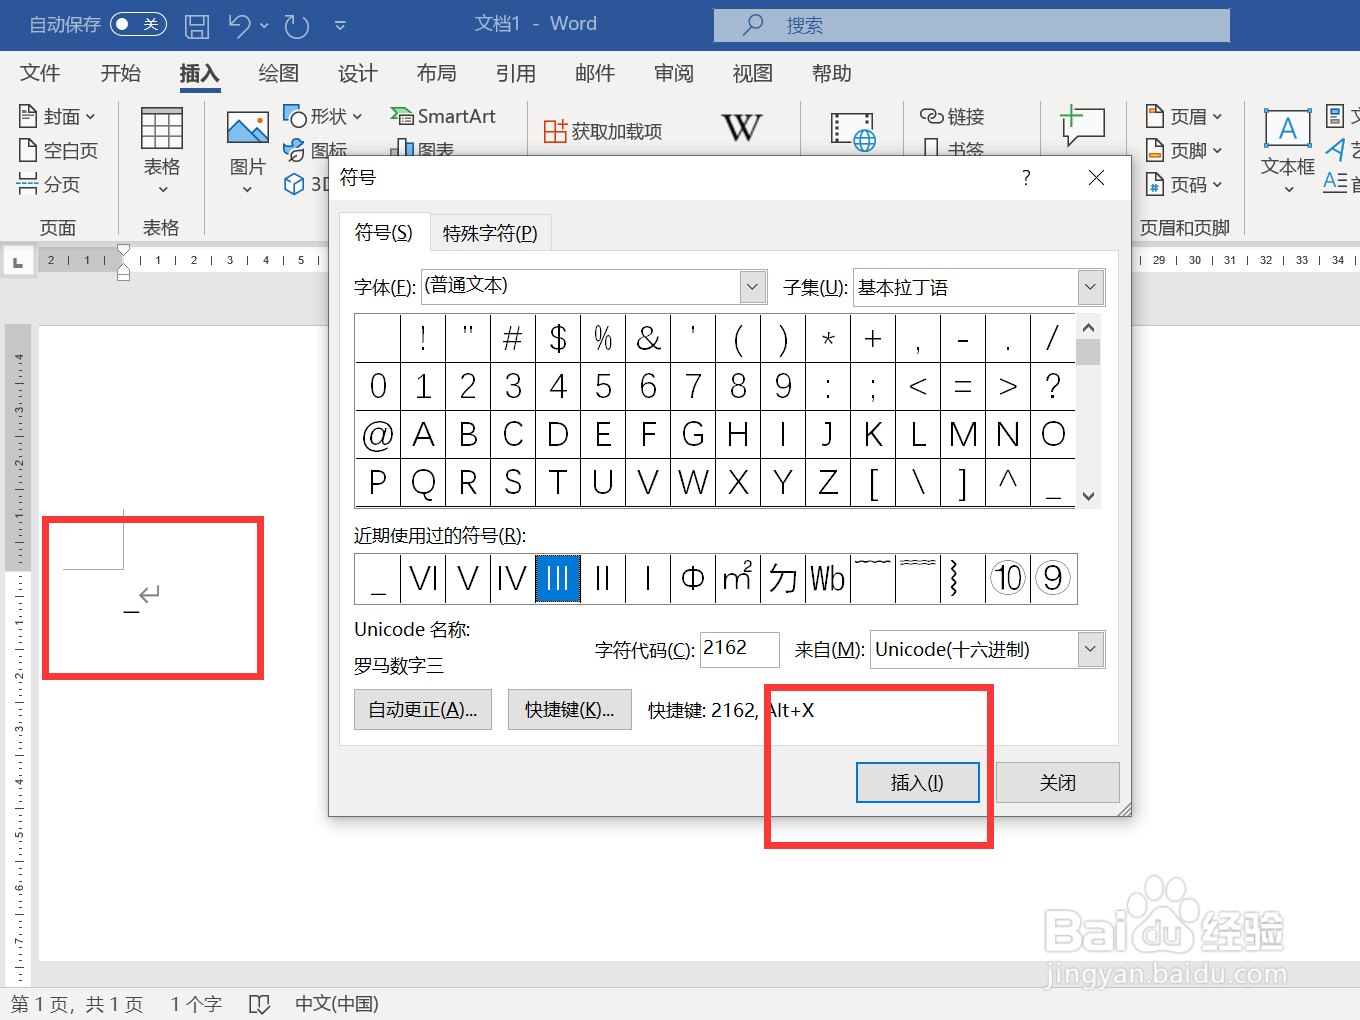
Task: Insert a Page break (分页)
Action: click(x=49, y=184)
